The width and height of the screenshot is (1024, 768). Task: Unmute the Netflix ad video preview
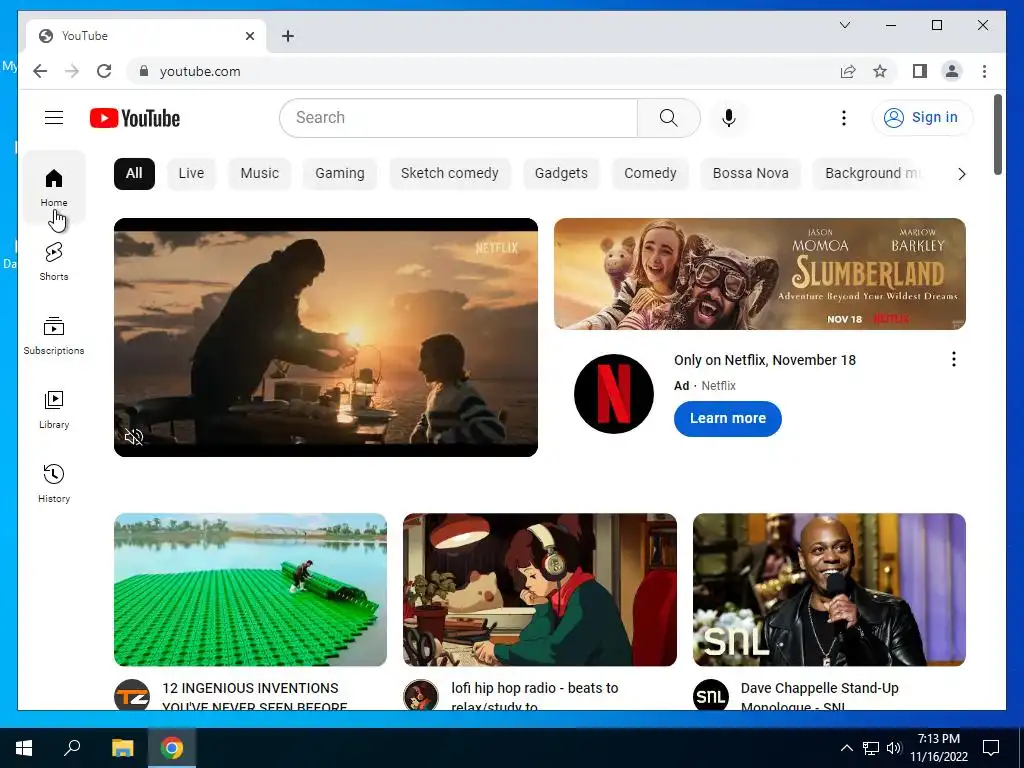coord(134,437)
